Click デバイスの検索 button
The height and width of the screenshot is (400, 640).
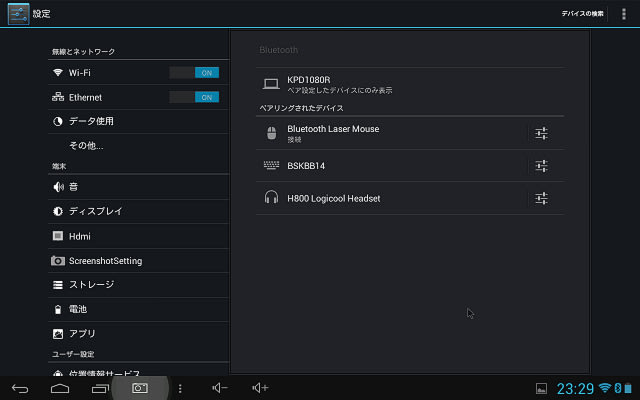pos(582,14)
